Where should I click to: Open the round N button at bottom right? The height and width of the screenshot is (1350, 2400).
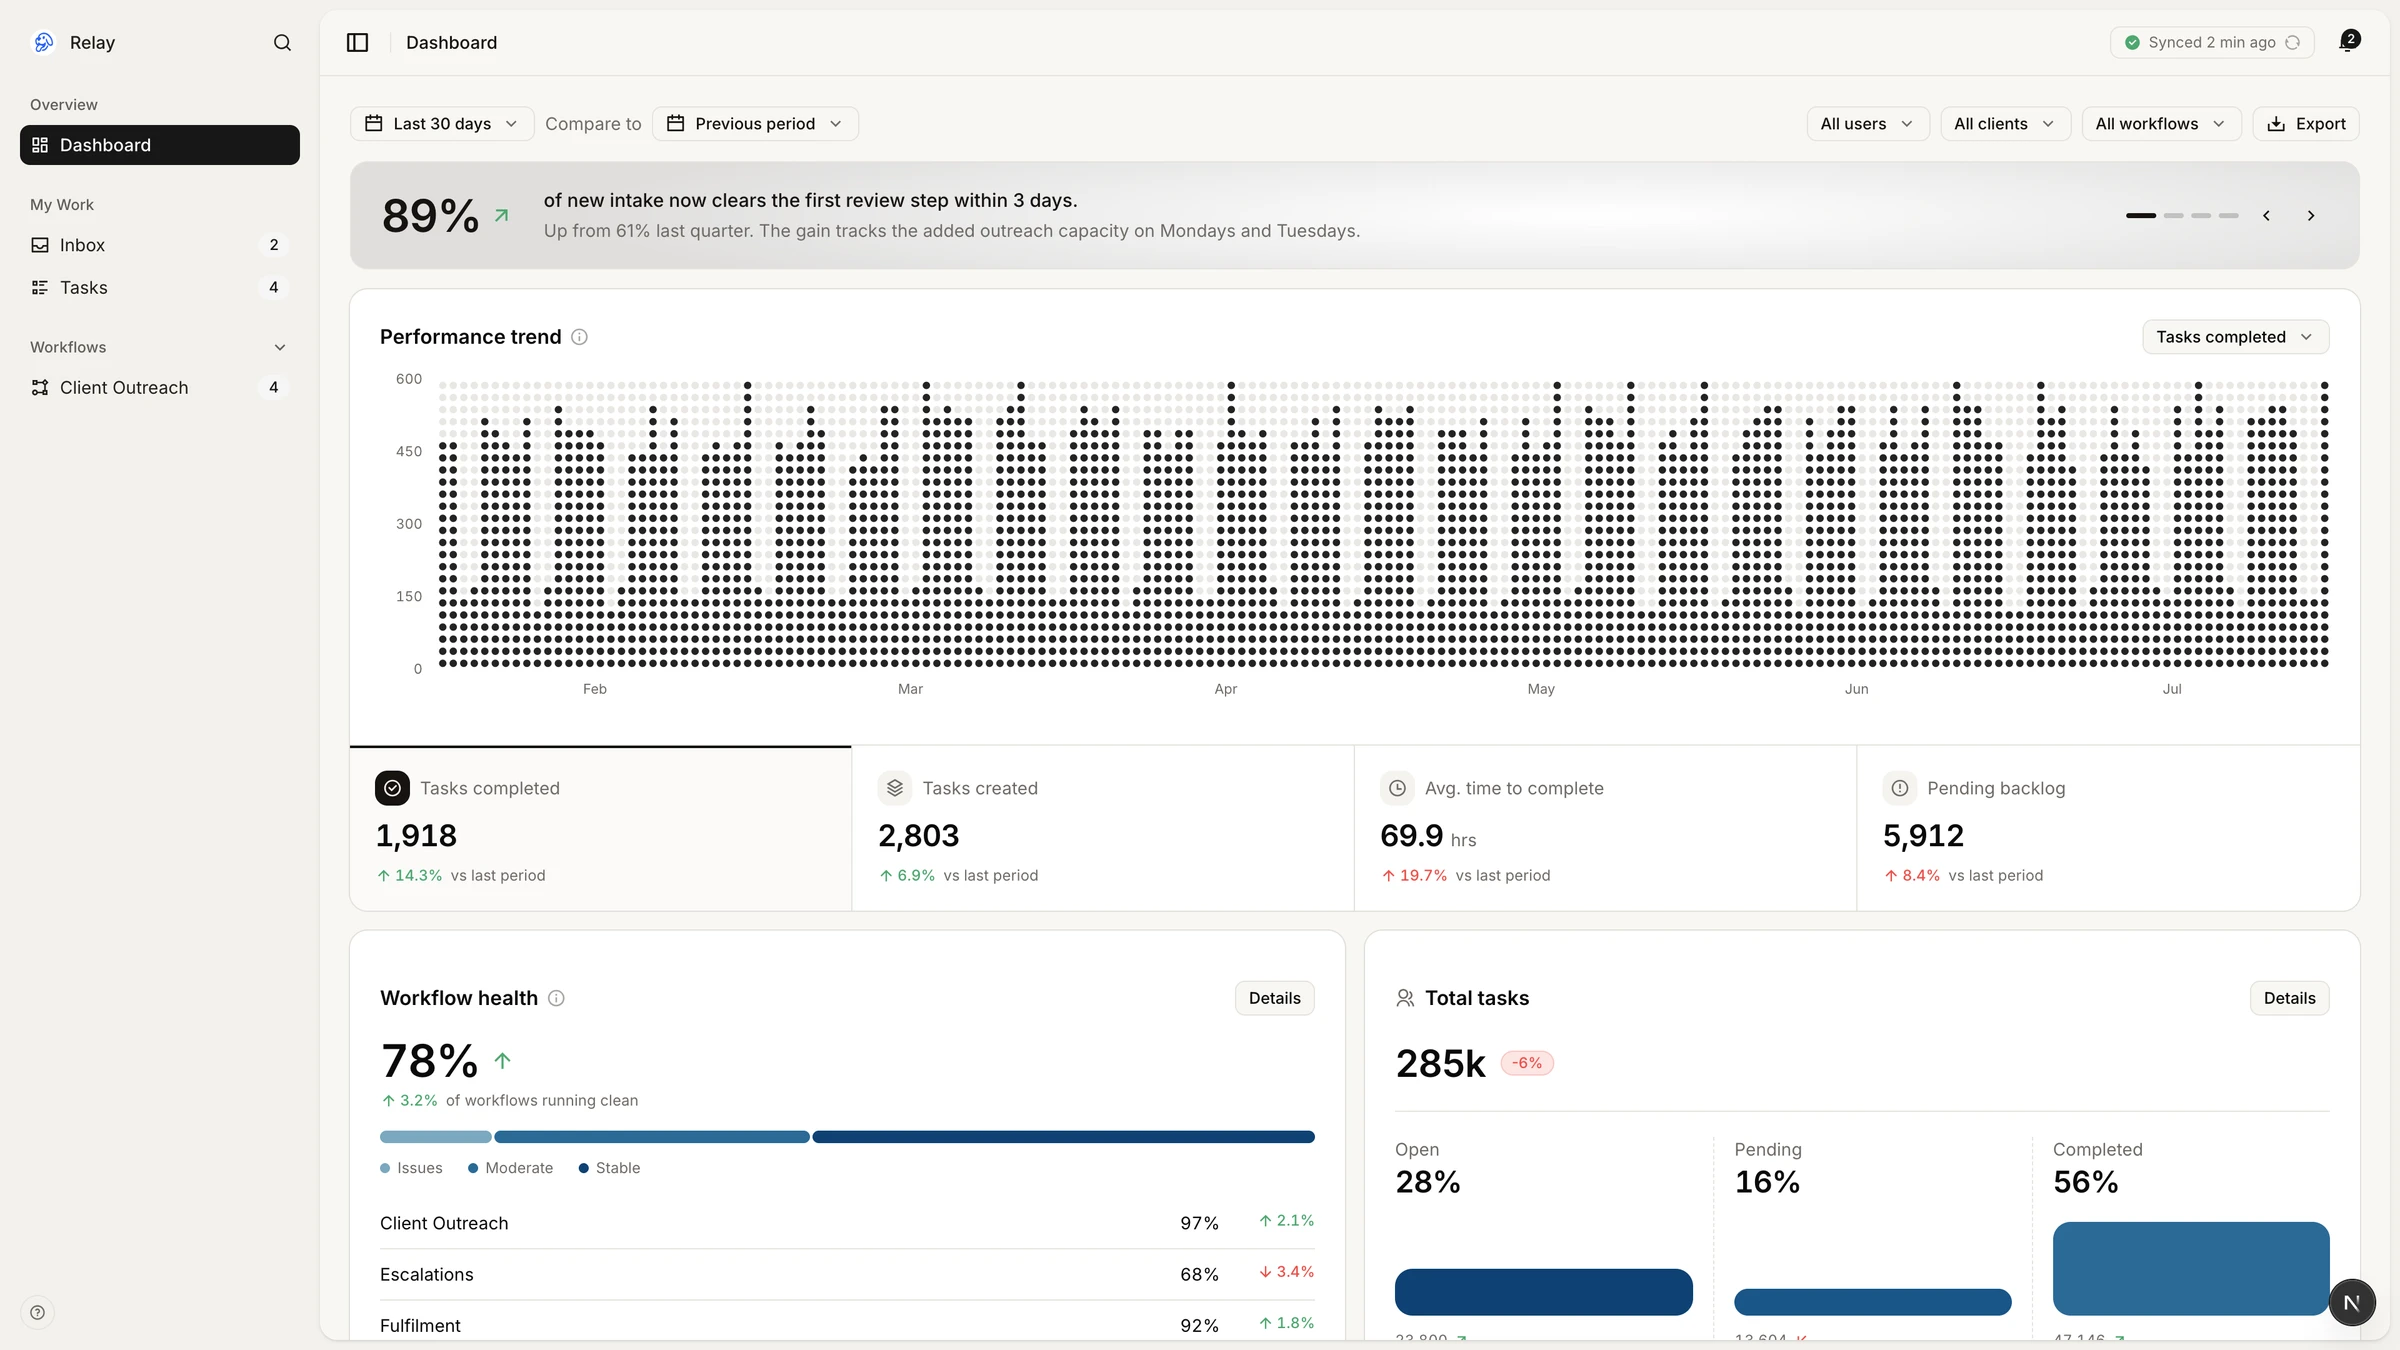[2352, 1302]
